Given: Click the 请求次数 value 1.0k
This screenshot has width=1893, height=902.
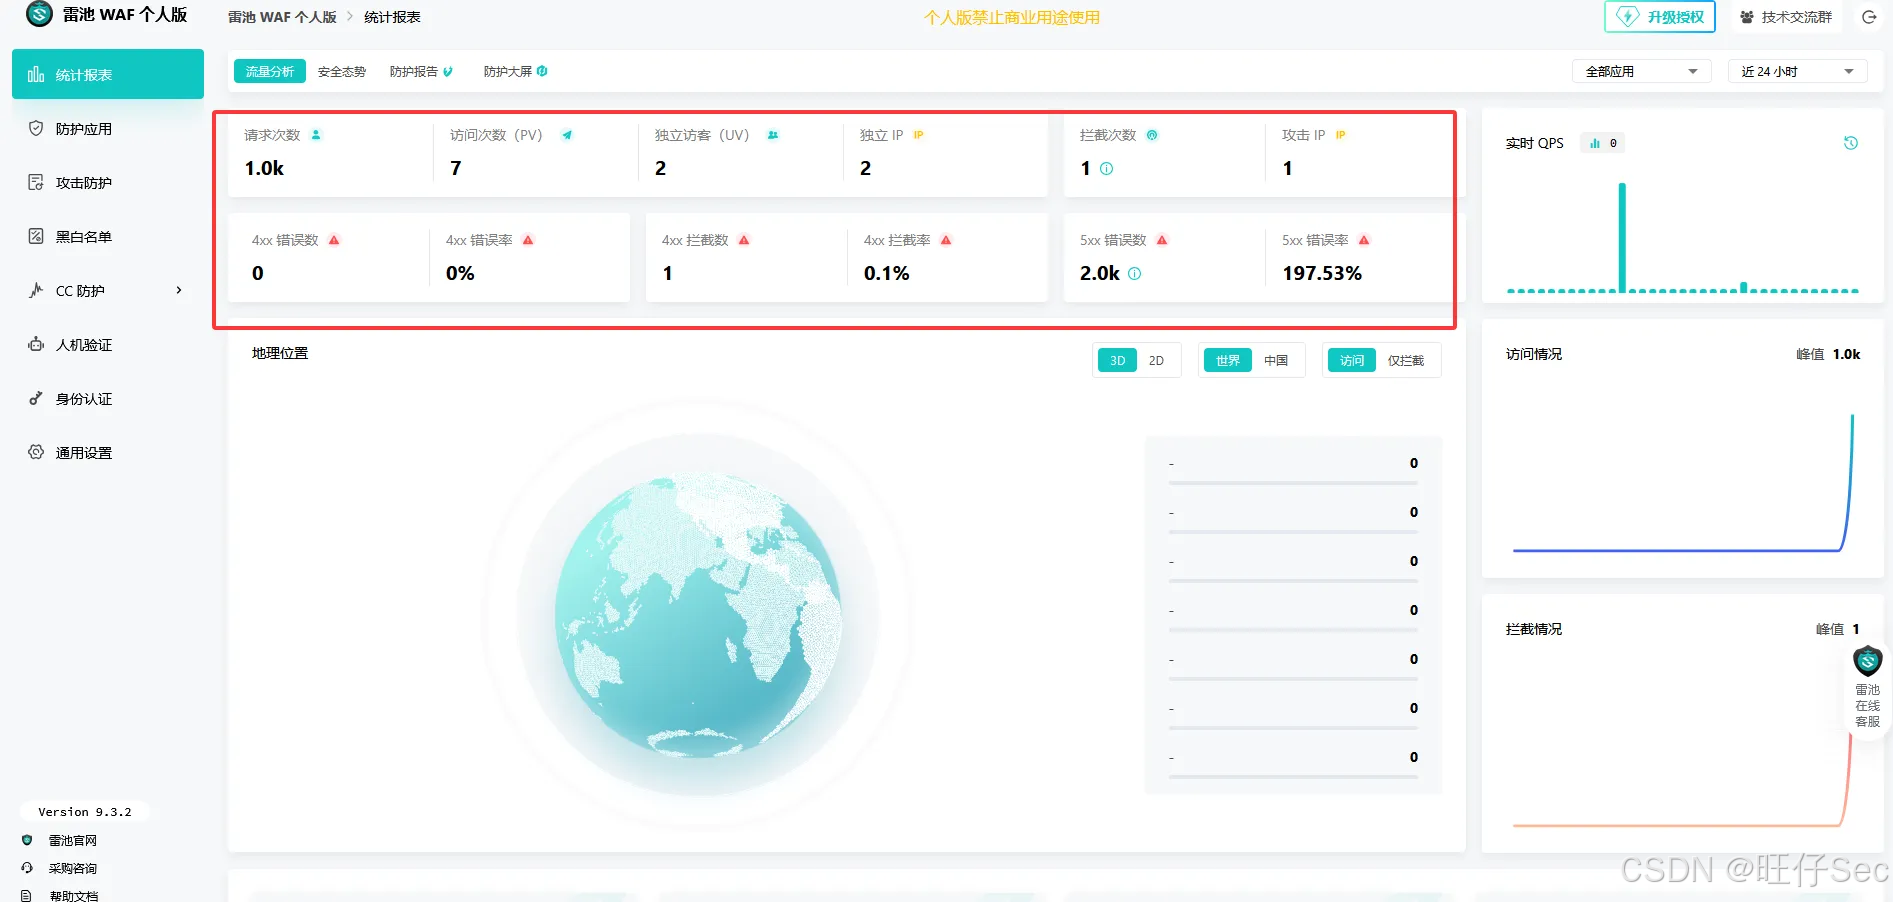Looking at the screenshot, I should pos(264,168).
